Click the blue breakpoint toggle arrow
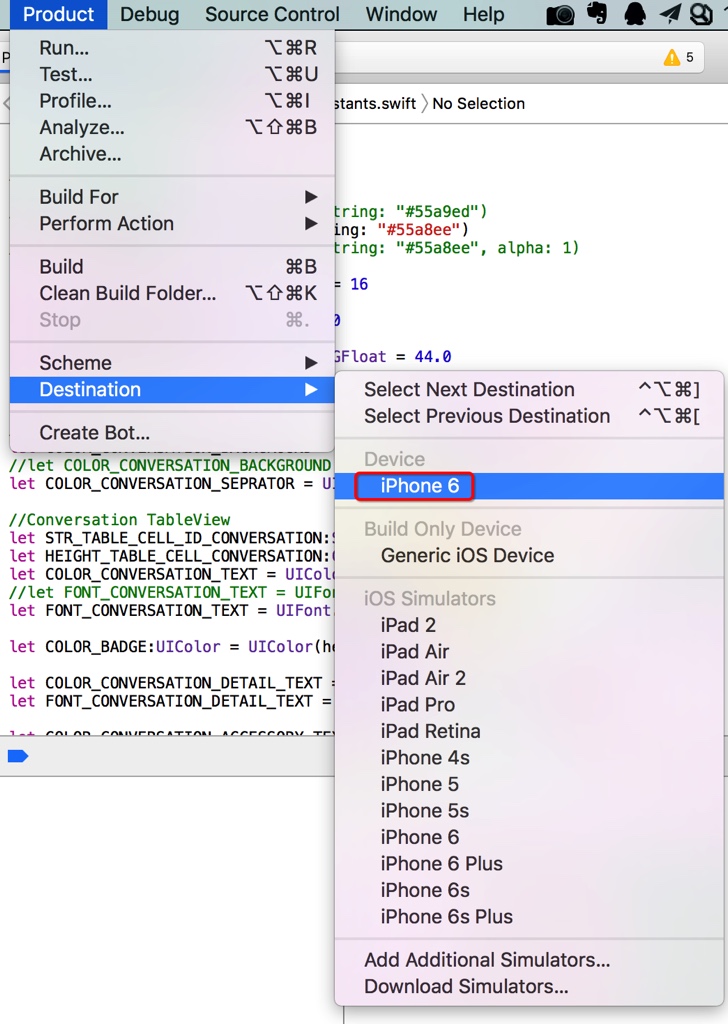The width and height of the screenshot is (728, 1024). (x=18, y=756)
